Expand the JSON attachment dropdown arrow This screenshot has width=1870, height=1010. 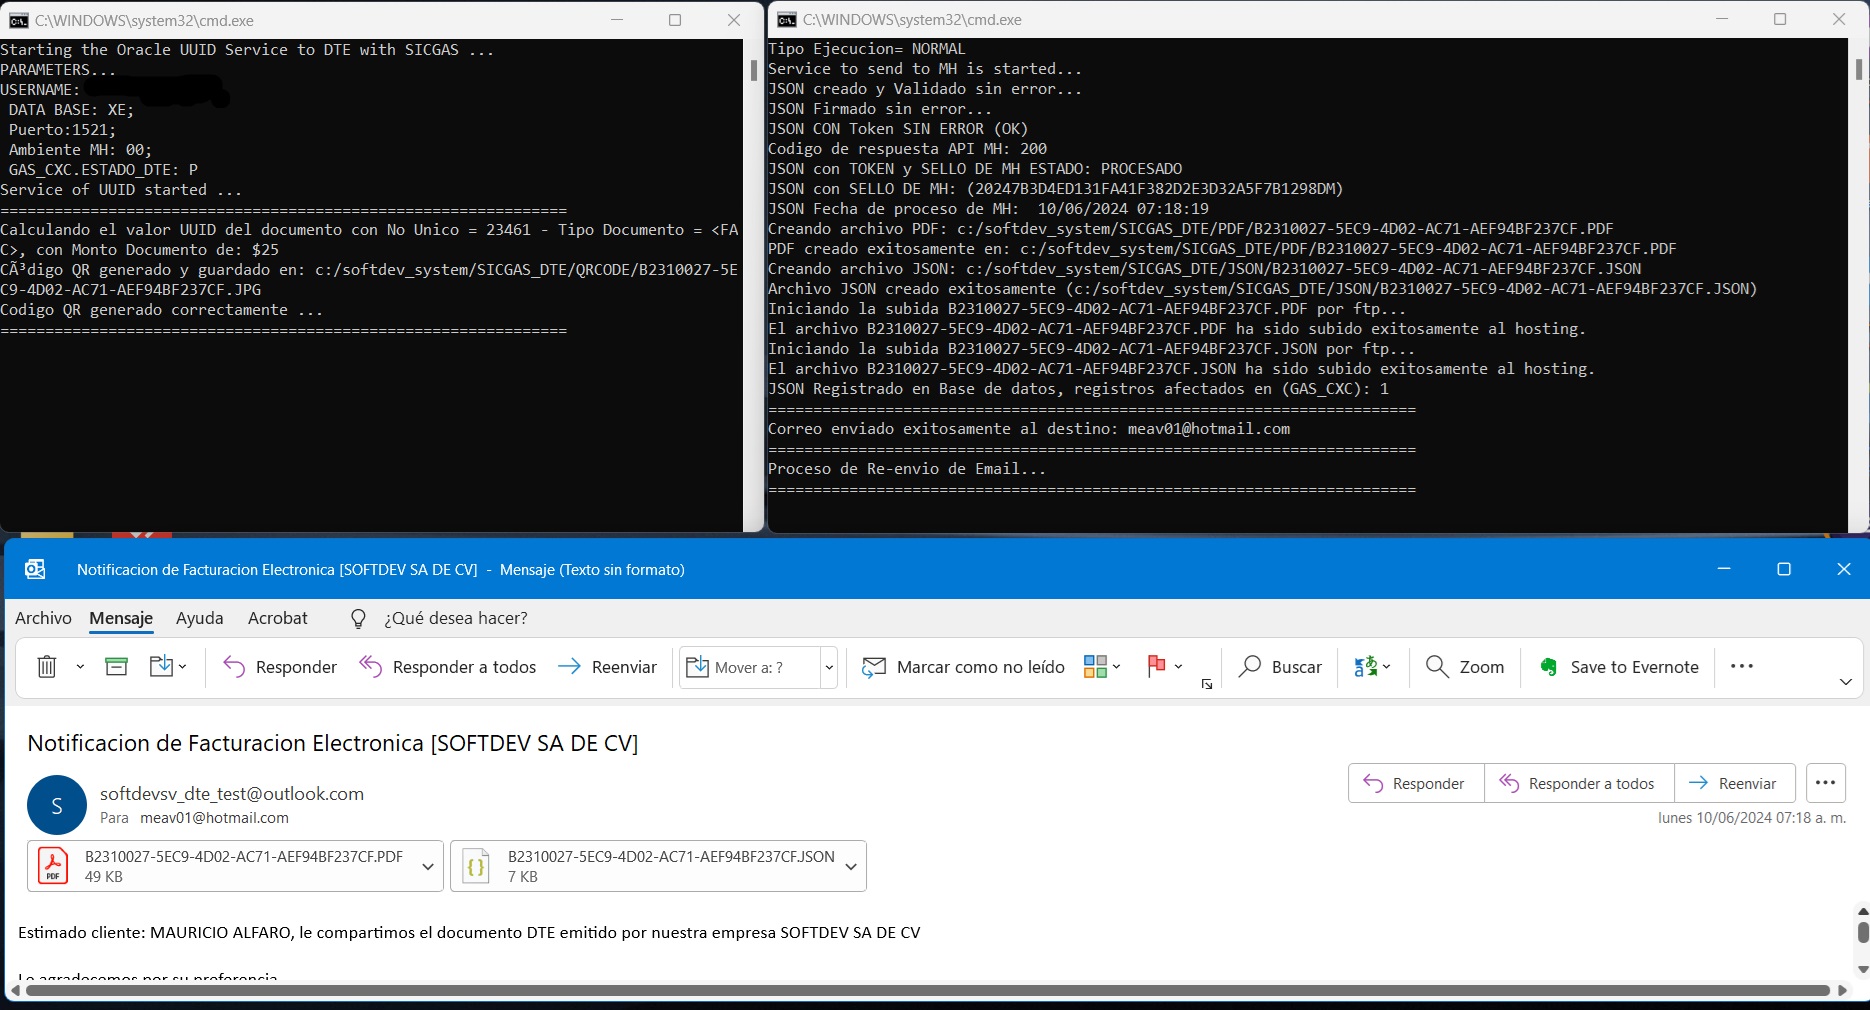coord(851,867)
